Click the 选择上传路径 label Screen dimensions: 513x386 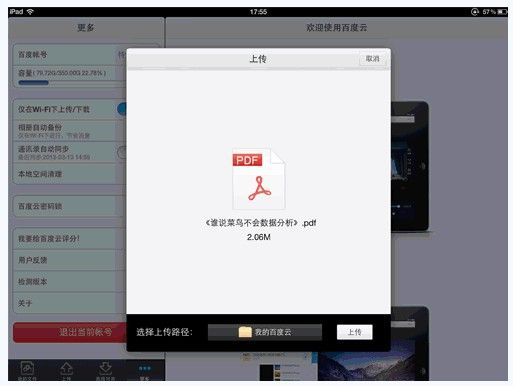click(x=164, y=332)
